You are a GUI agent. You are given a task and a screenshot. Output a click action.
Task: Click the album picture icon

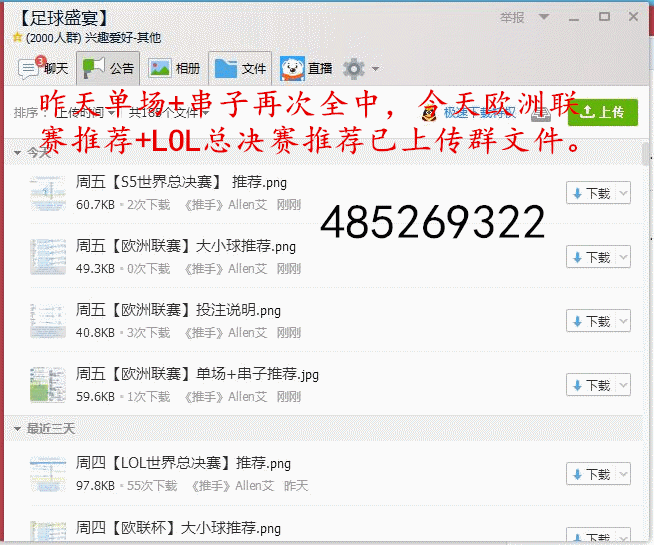pos(160,68)
